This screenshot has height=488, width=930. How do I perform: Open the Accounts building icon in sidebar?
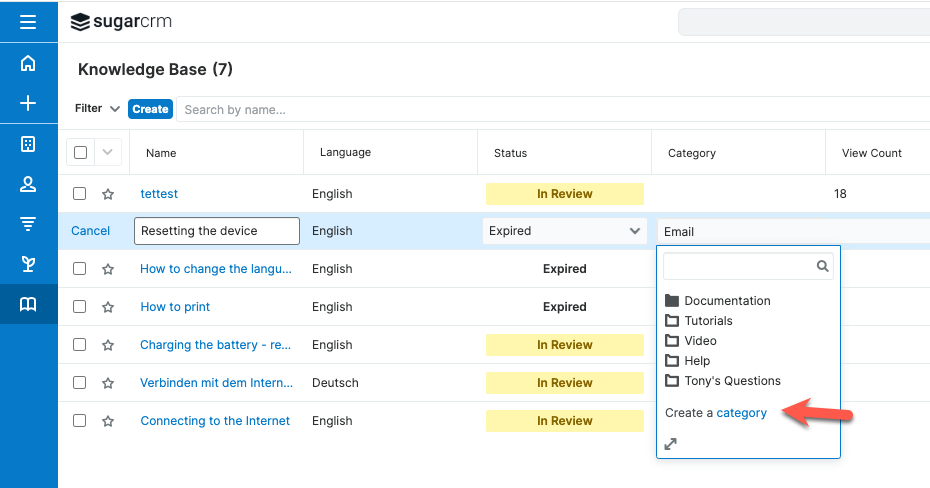[x=28, y=144]
